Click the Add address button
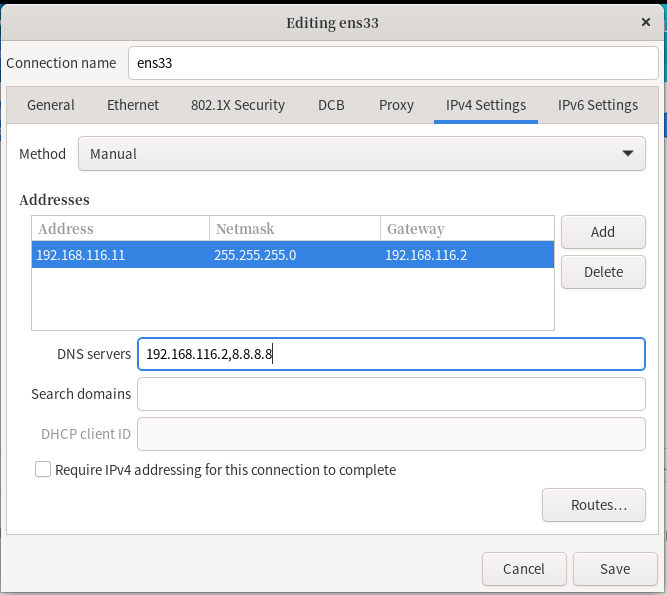 coord(602,232)
